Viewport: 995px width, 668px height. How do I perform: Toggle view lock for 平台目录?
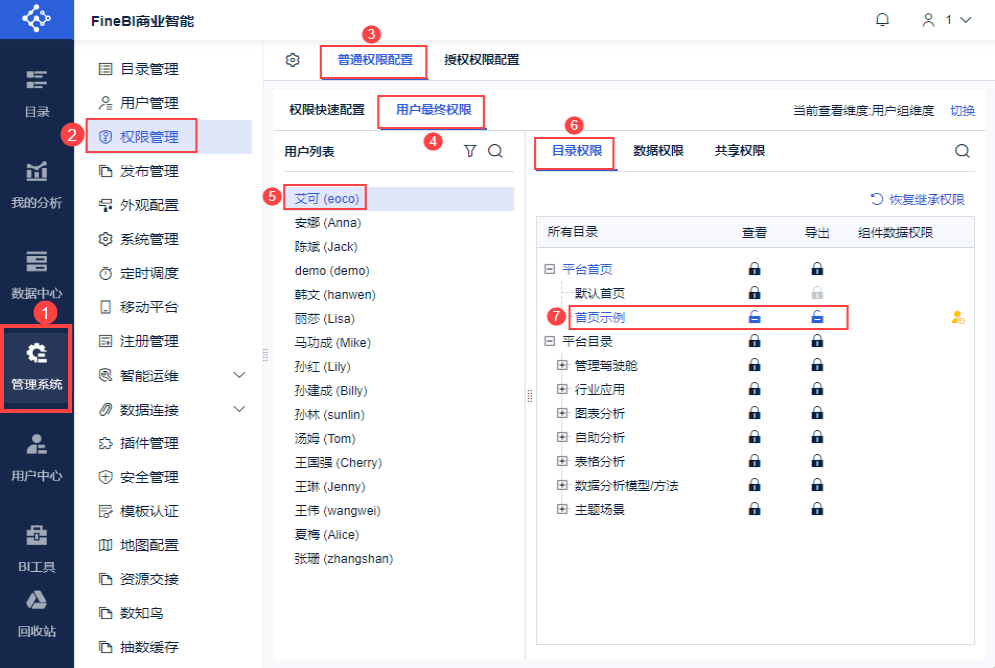(x=754, y=341)
